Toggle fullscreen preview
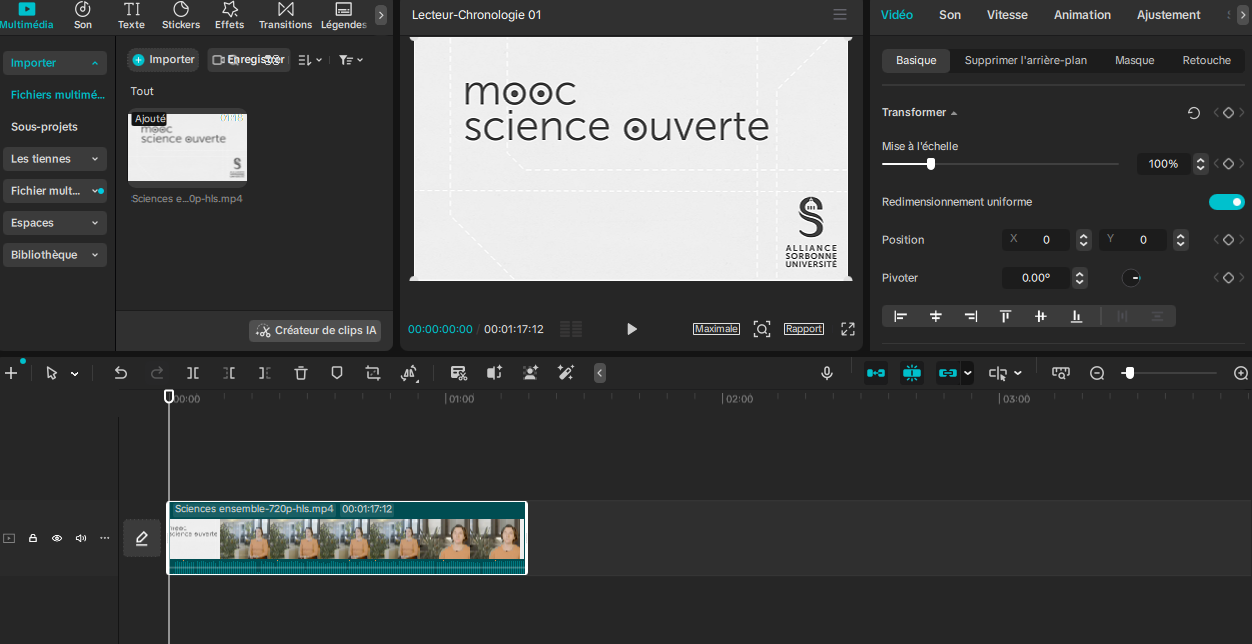The width and height of the screenshot is (1252, 644). coord(848,329)
